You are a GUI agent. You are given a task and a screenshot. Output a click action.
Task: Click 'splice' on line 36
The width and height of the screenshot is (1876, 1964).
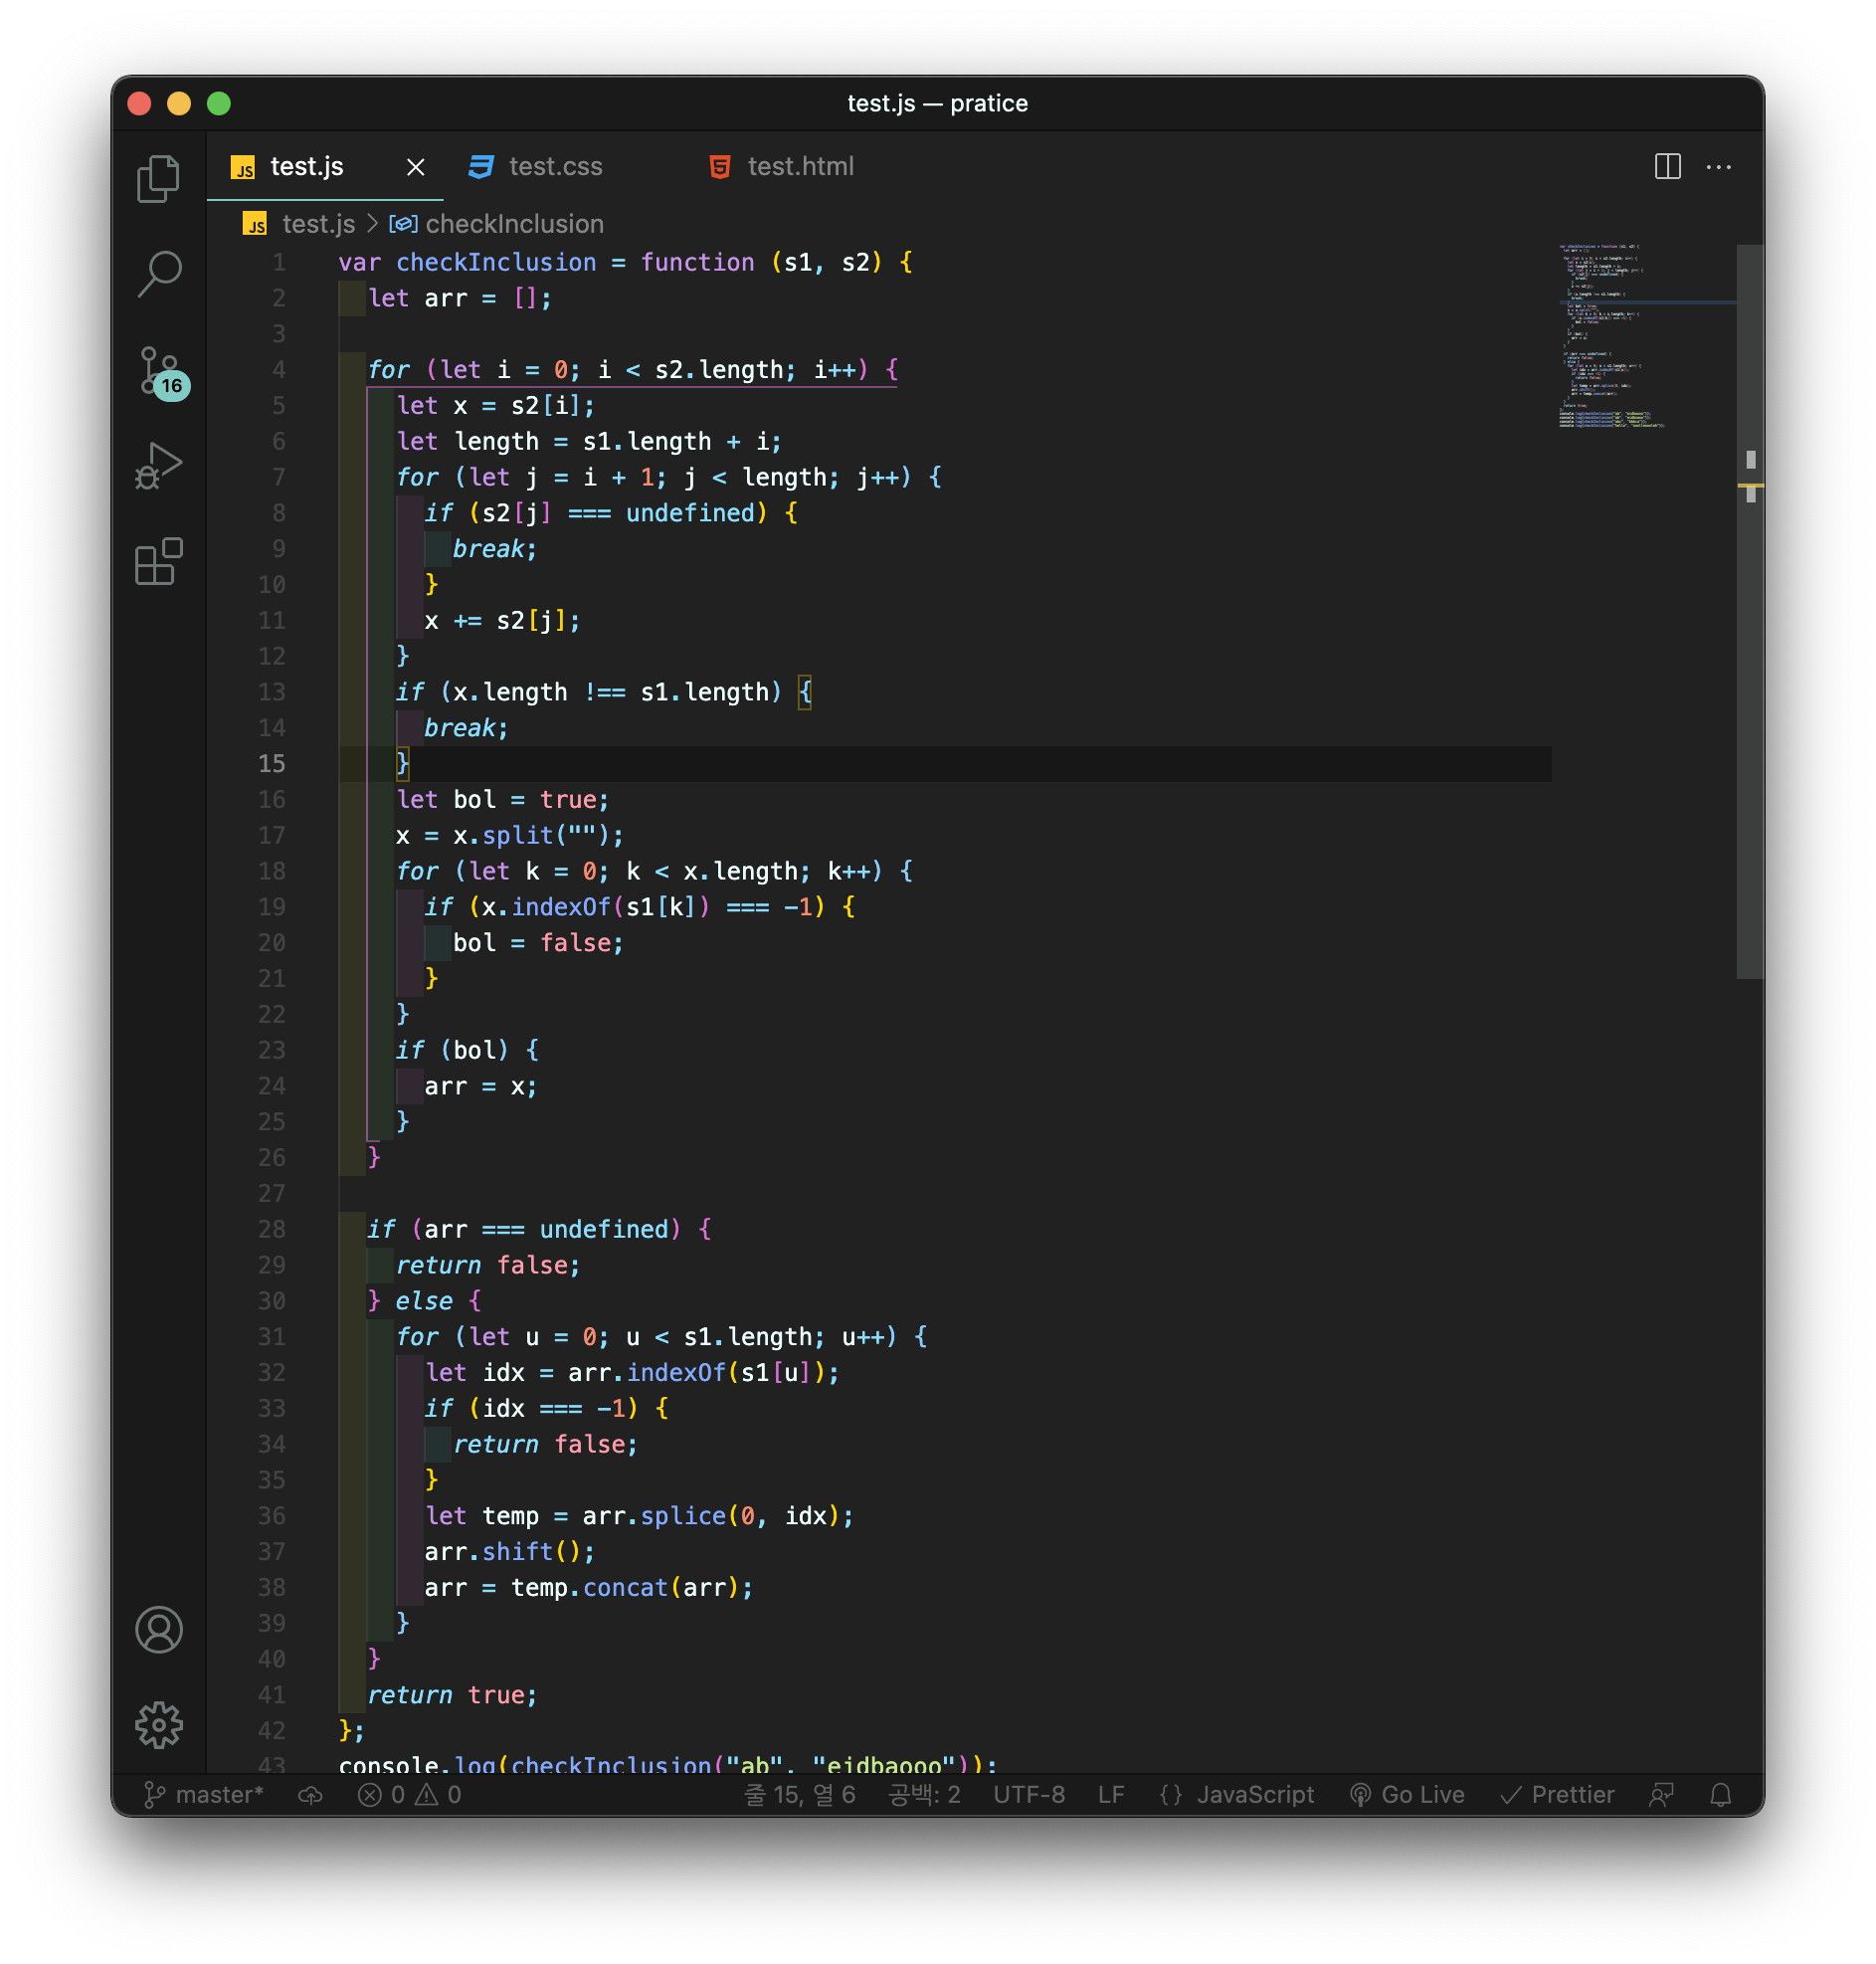[683, 1515]
